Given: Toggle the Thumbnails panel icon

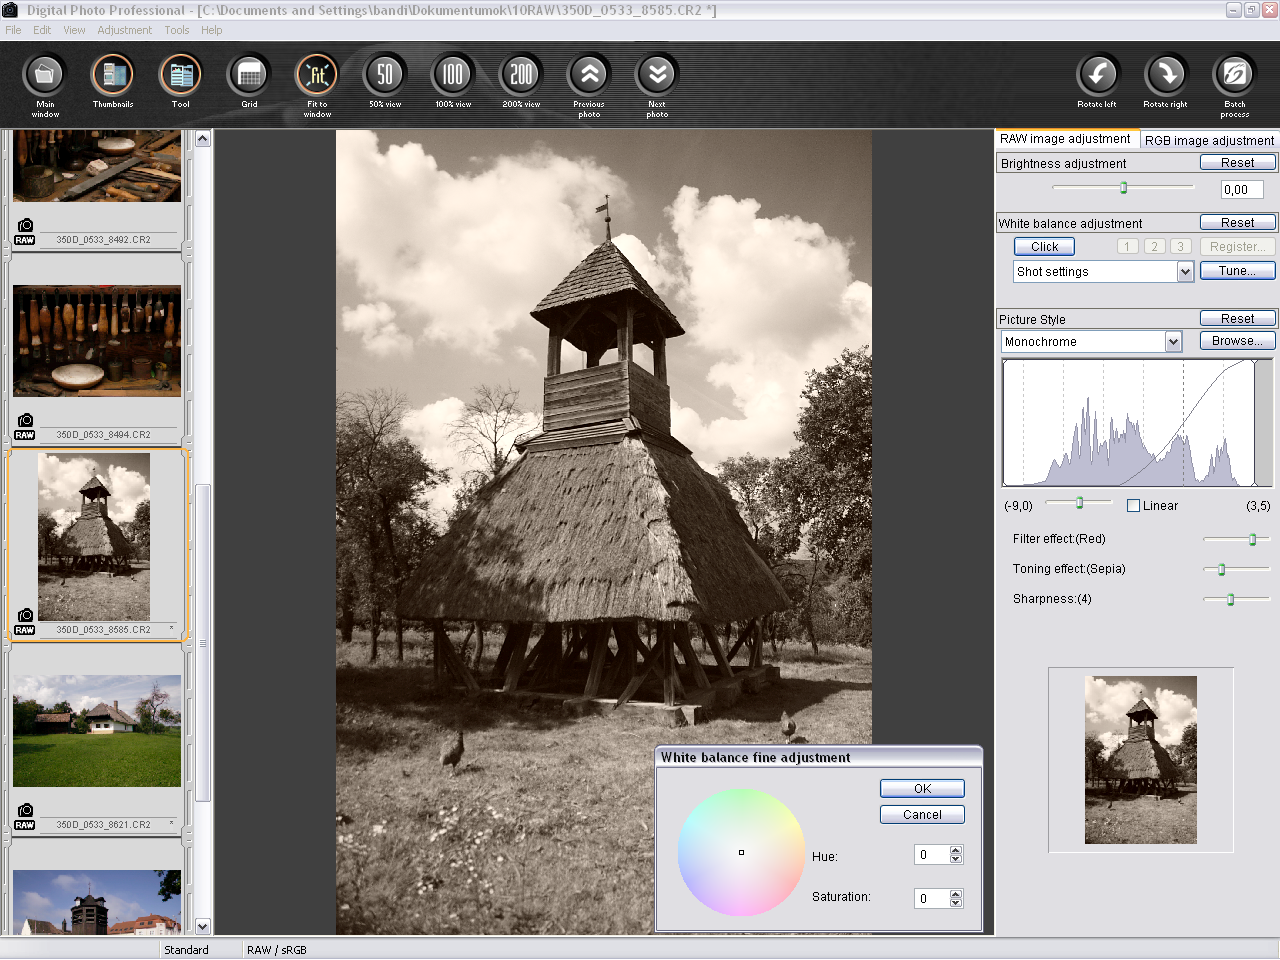Looking at the screenshot, I should click(113, 75).
